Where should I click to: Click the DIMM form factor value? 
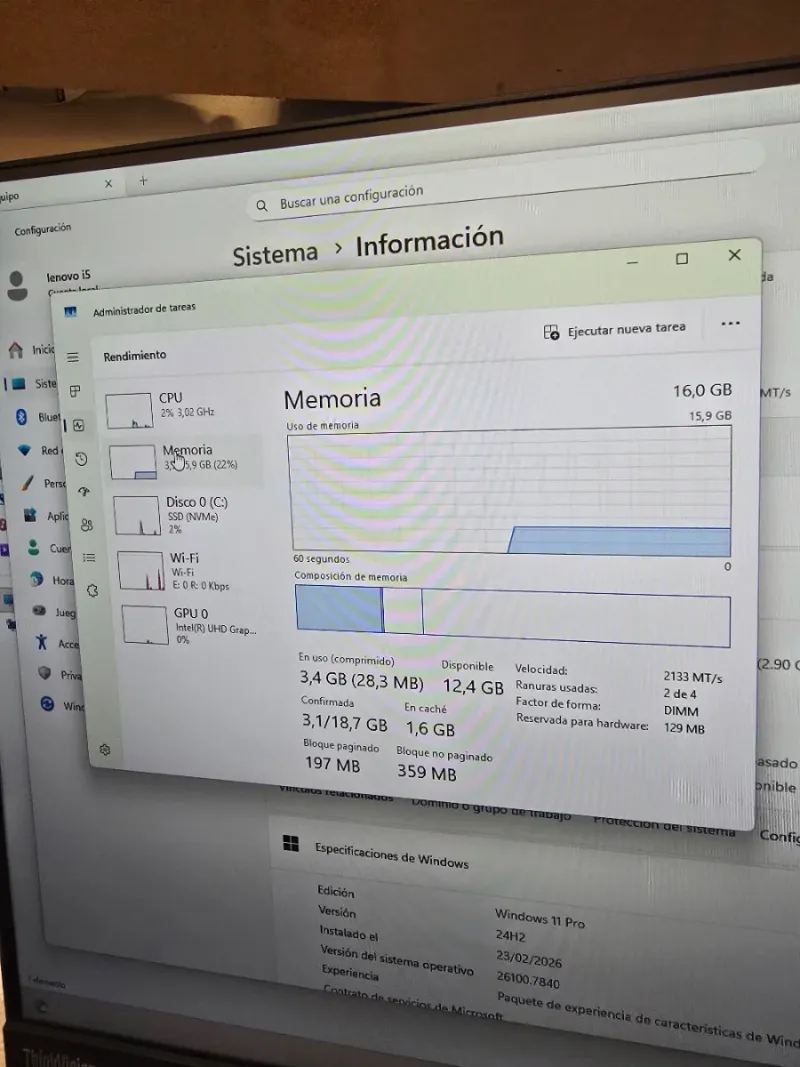tap(681, 711)
